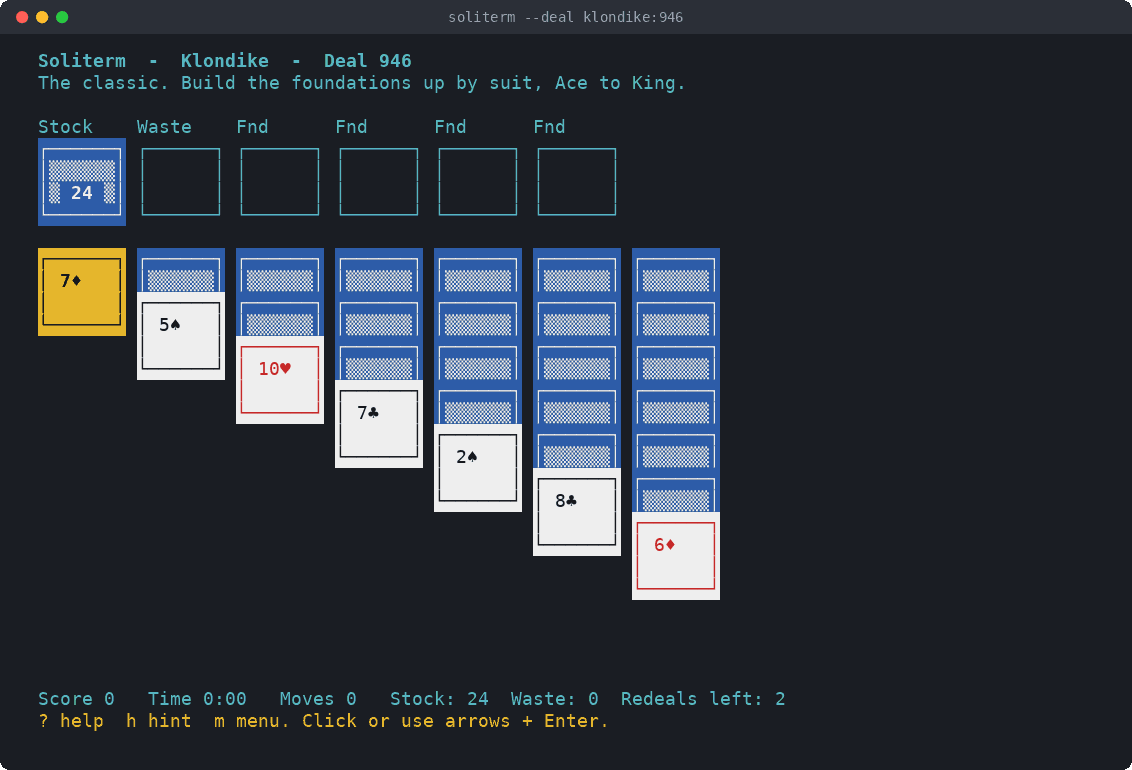The image size is (1132, 770).
Task: Select the 8 of clubs card
Action: 577,512
